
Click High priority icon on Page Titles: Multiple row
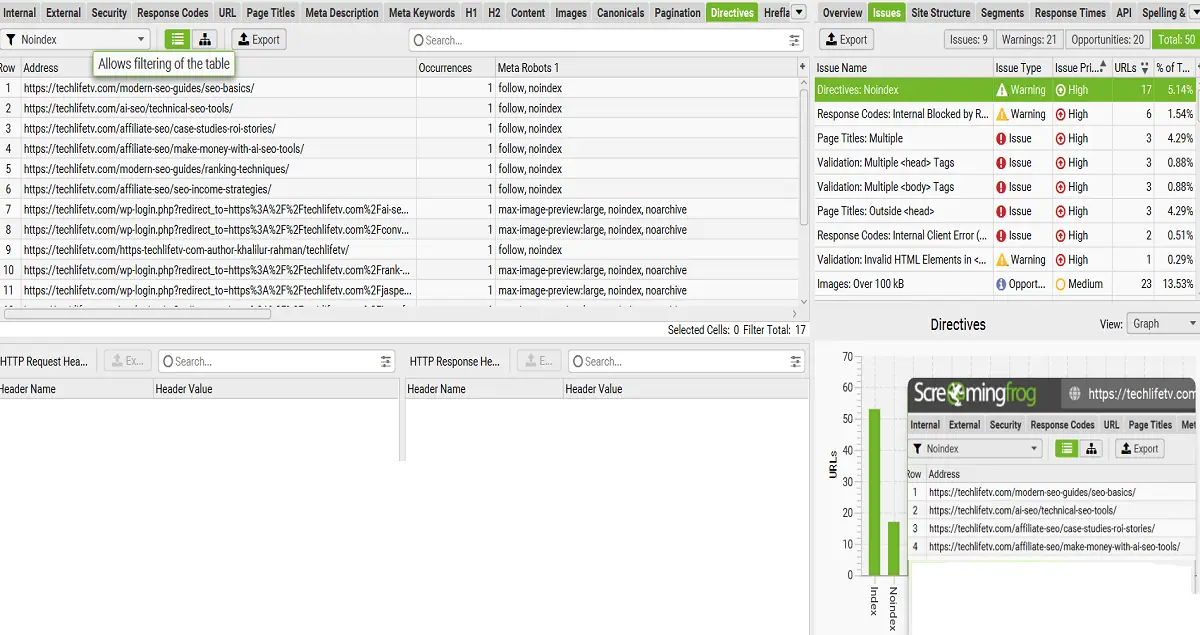pyautogui.click(x=1061, y=138)
